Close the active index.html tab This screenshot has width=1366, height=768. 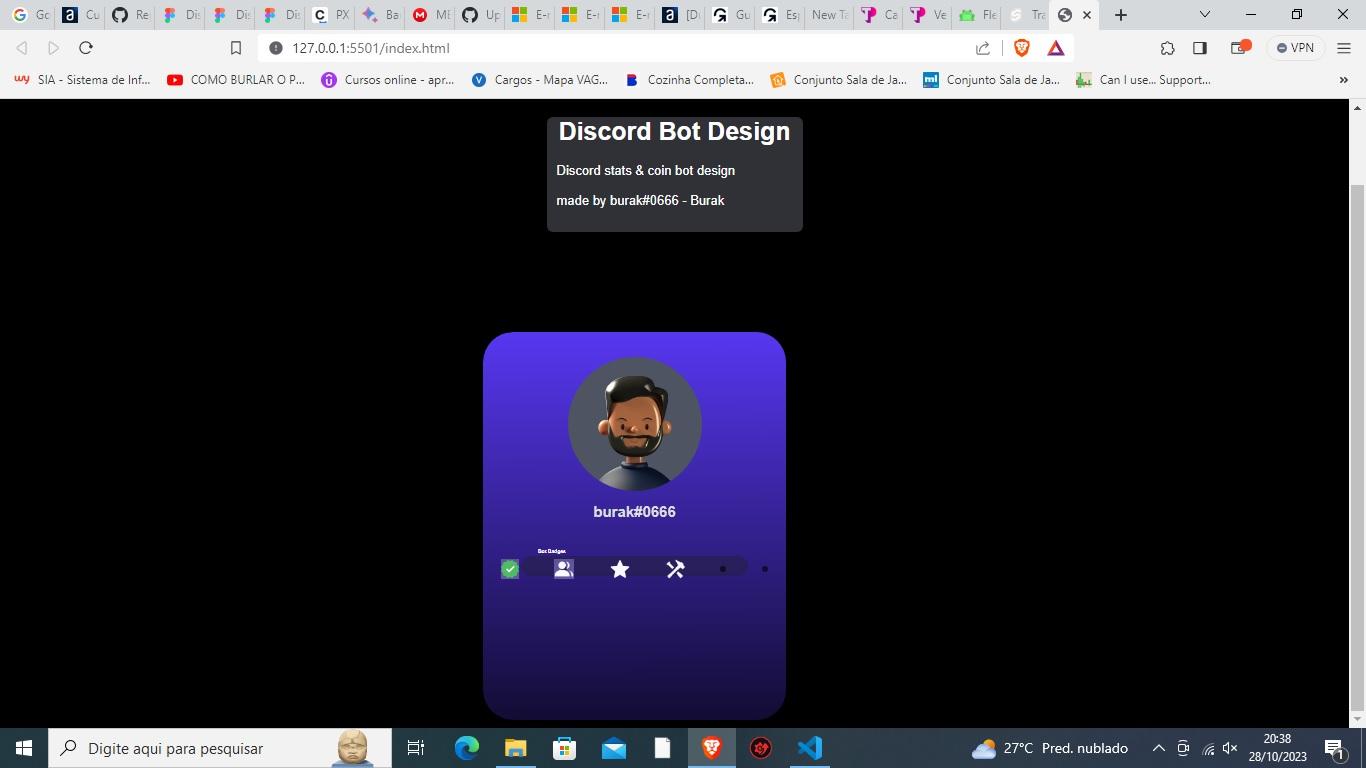[x=1087, y=15]
